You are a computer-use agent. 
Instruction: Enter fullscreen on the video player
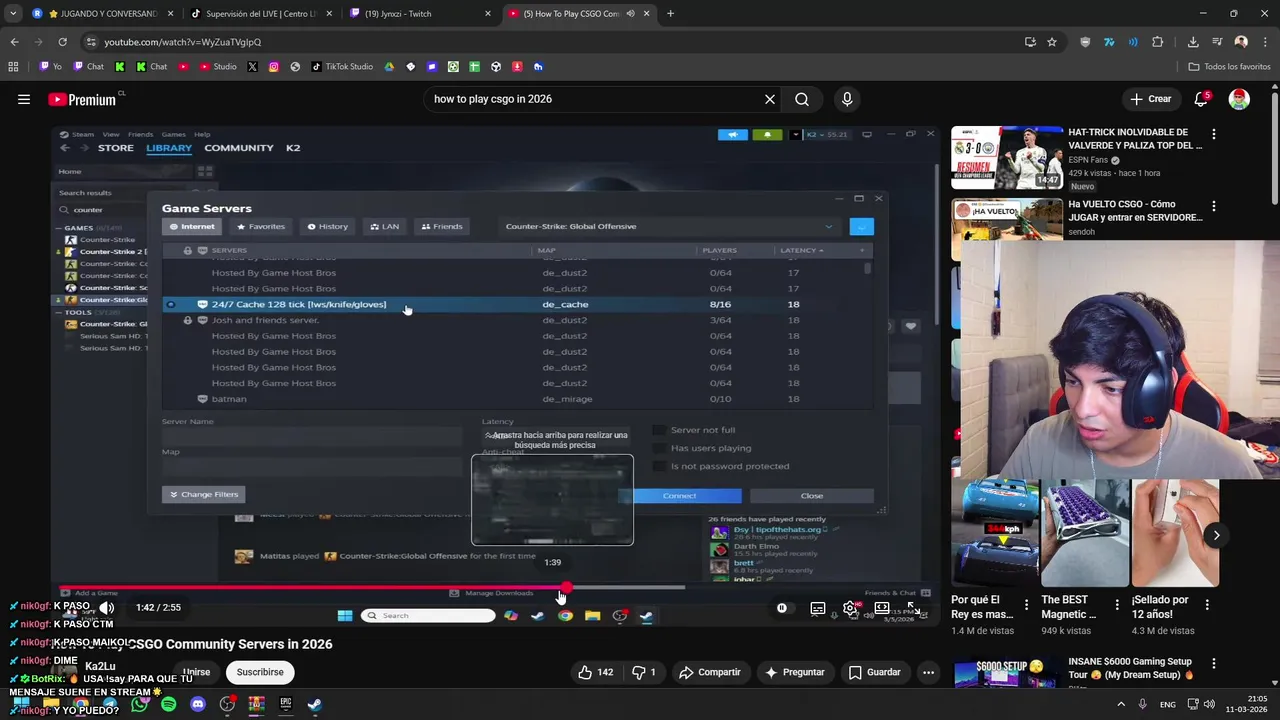(913, 608)
